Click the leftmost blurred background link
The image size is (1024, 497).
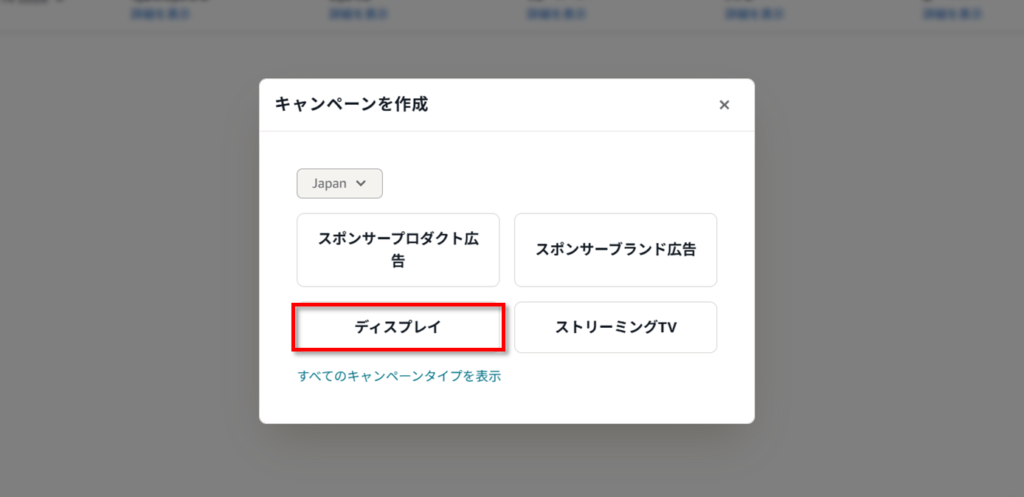coord(160,14)
